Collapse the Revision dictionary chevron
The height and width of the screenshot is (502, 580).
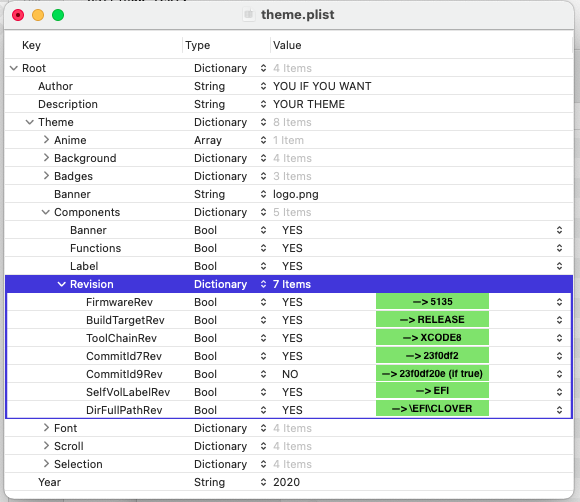pos(62,284)
